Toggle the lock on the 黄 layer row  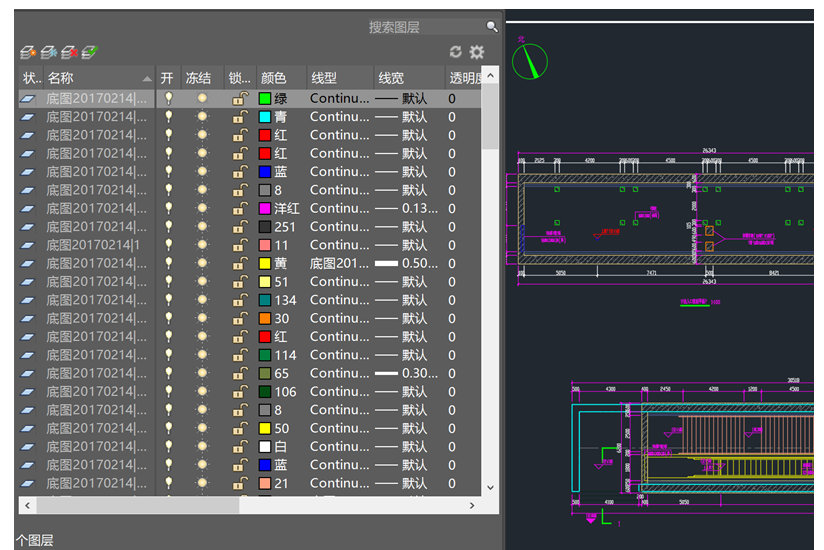click(x=240, y=263)
